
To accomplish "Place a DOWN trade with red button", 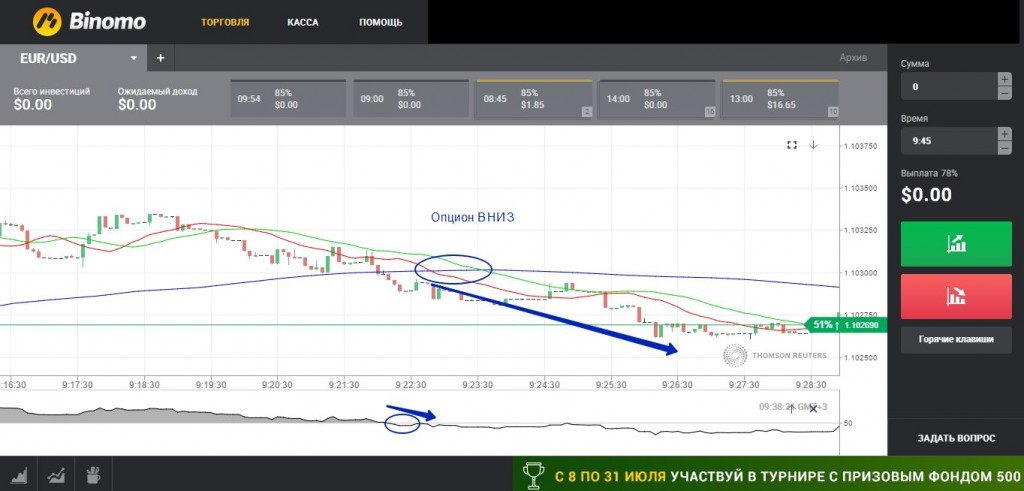I will coord(956,296).
